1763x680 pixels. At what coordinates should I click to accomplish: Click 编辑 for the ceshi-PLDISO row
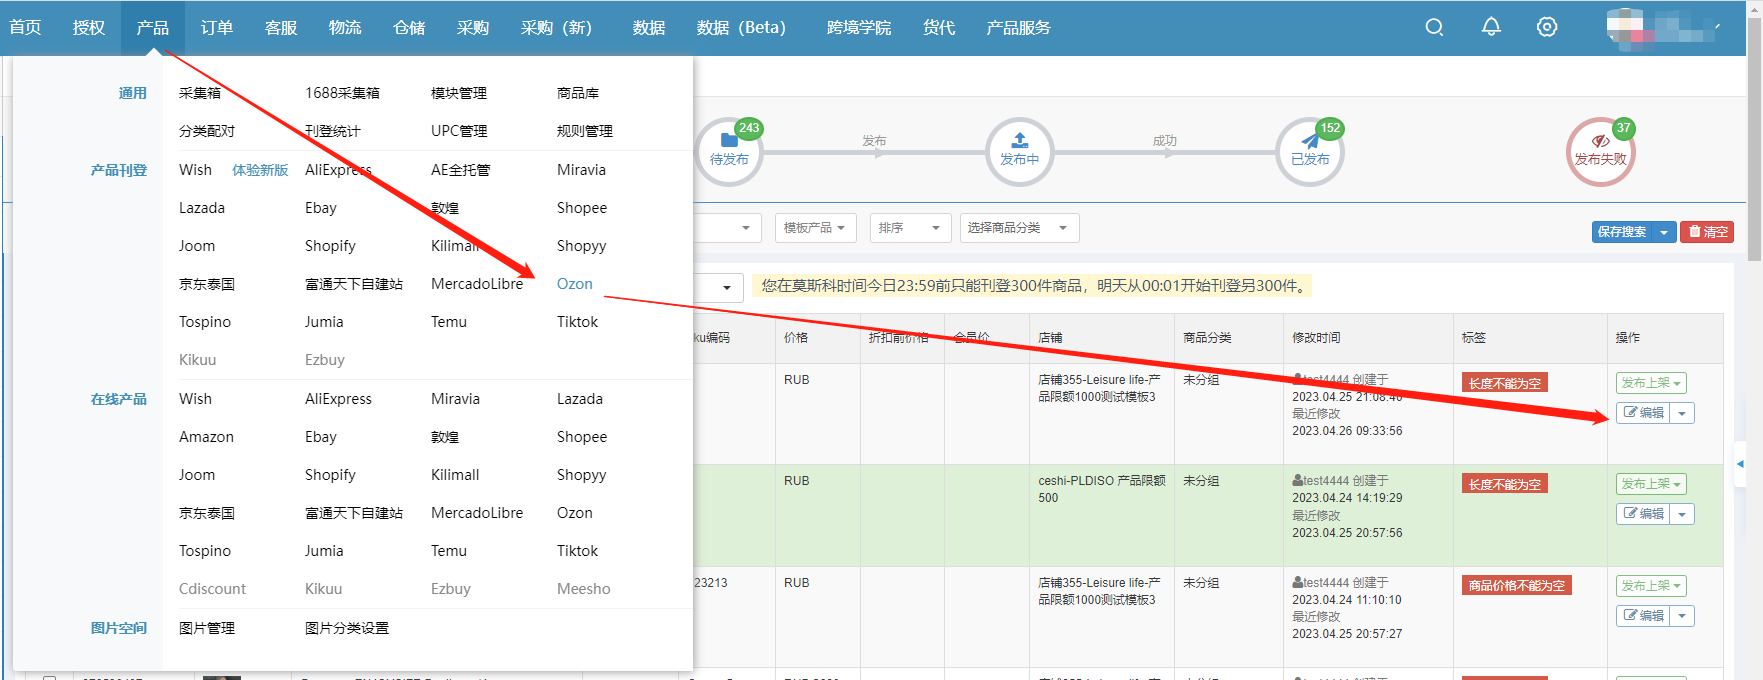[1644, 514]
